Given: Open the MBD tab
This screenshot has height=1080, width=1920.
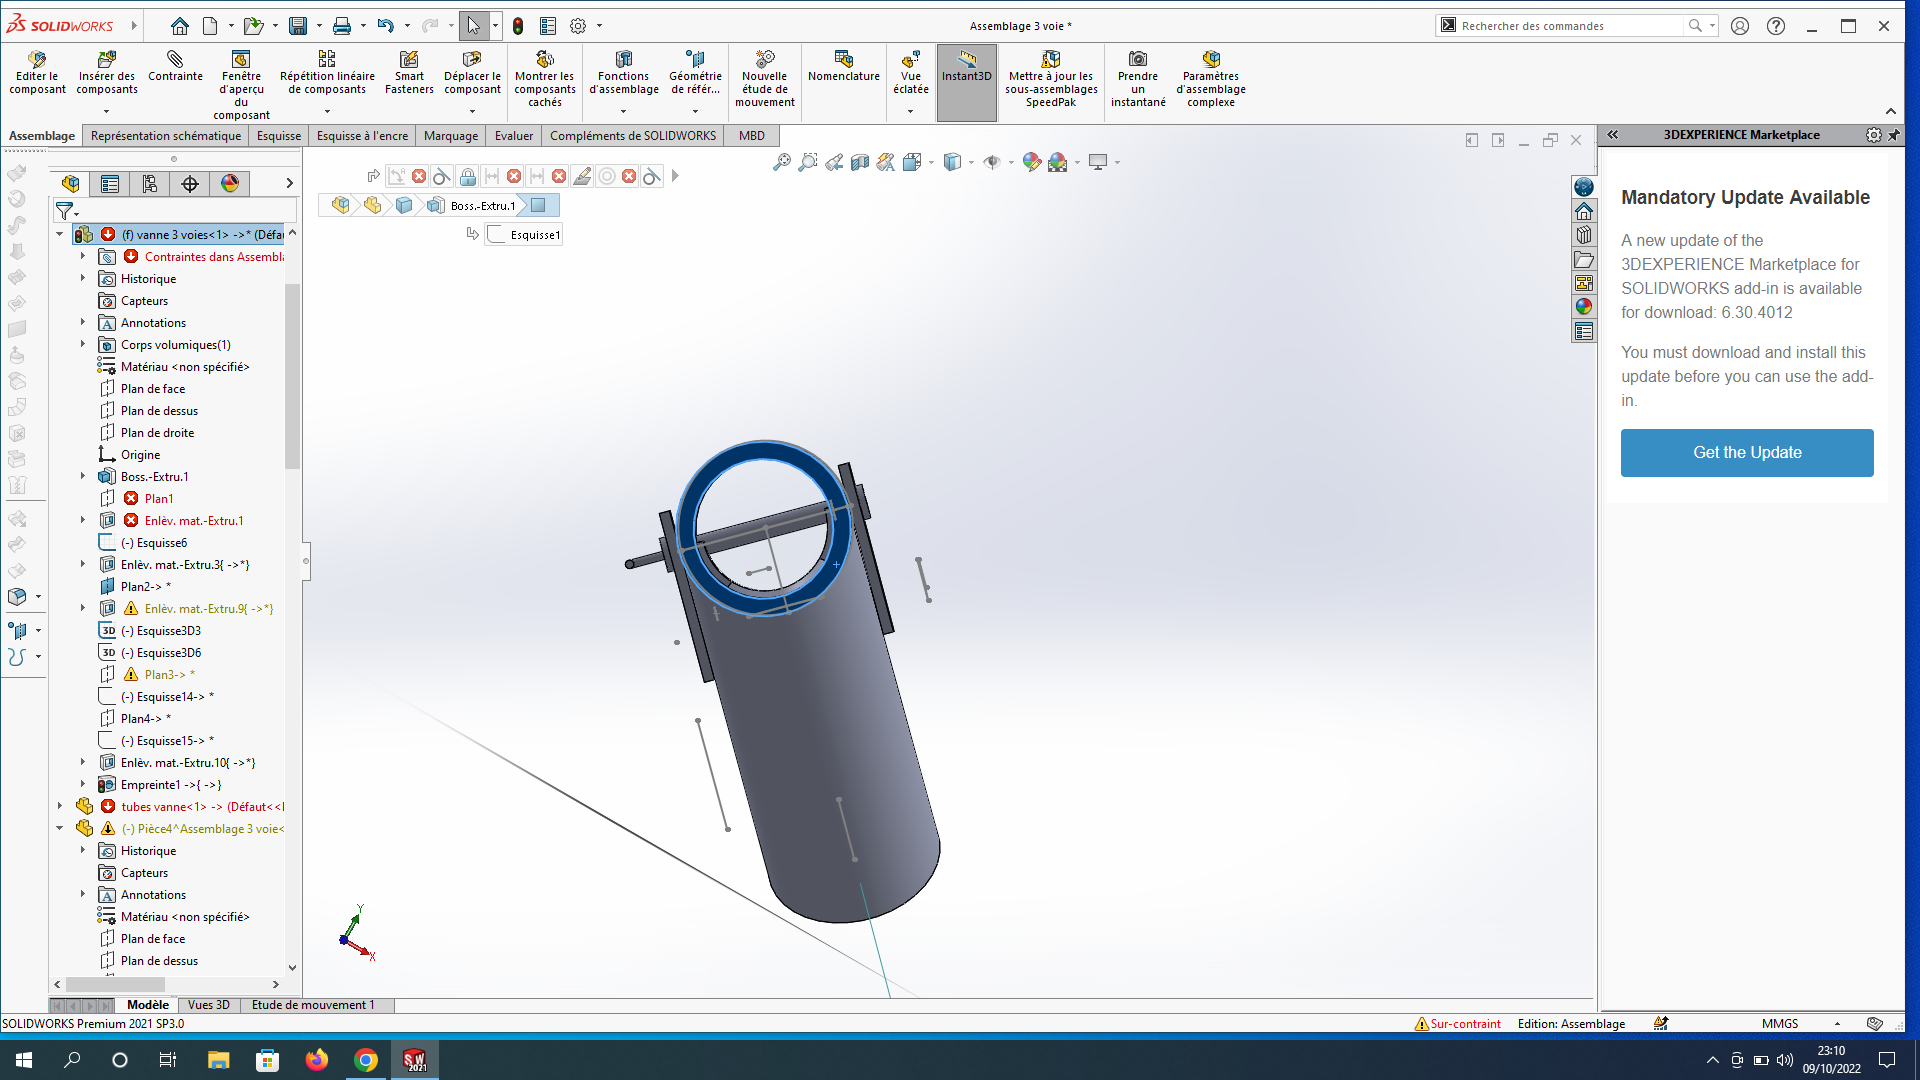Looking at the screenshot, I should [752, 136].
